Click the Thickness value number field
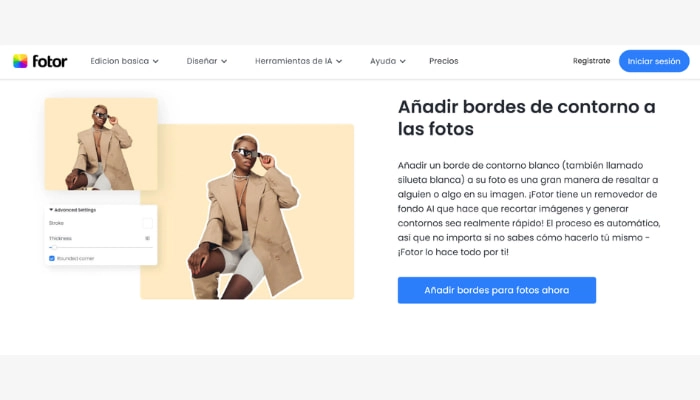The width and height of the screenshot is (700, 400). click(x=147, y=238)
